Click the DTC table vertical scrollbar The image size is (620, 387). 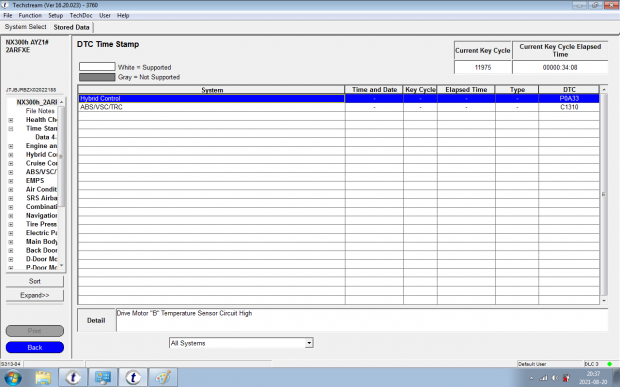point(604,194)
